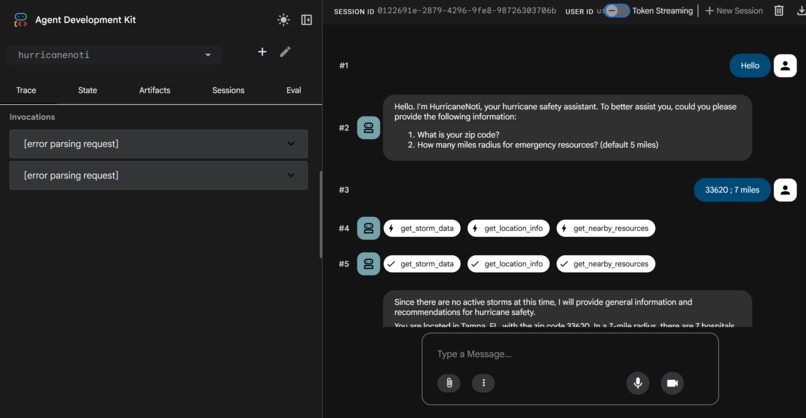806x418 pixels.
Task: Expand the second error parsing request invocation
Action: (x=158, y=175)
